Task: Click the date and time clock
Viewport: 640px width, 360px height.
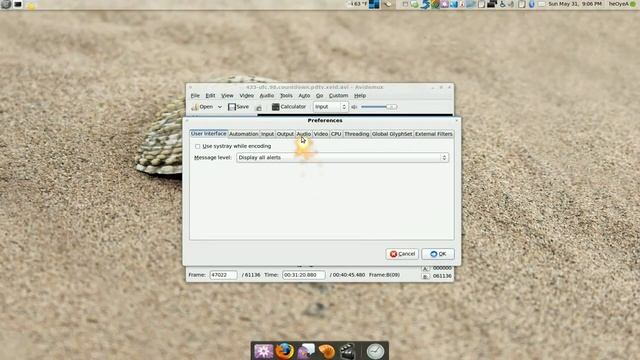Action: (575, 4)
